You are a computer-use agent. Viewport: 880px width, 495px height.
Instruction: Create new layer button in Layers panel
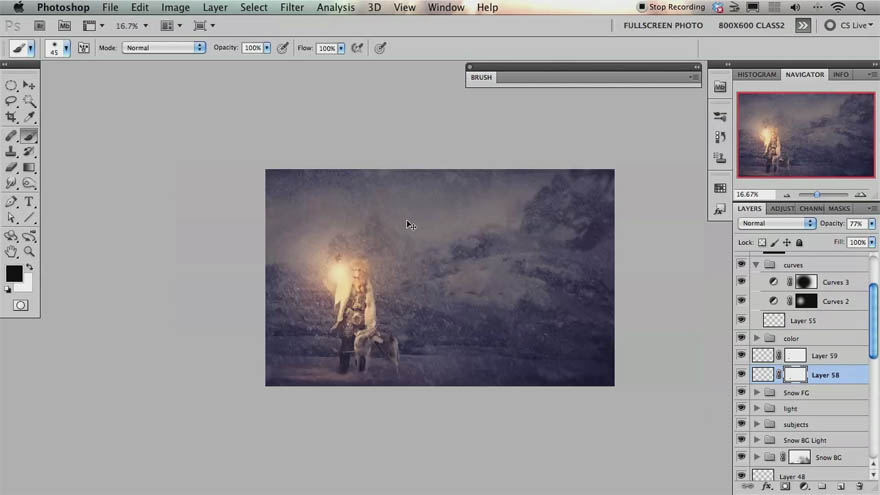841,486
